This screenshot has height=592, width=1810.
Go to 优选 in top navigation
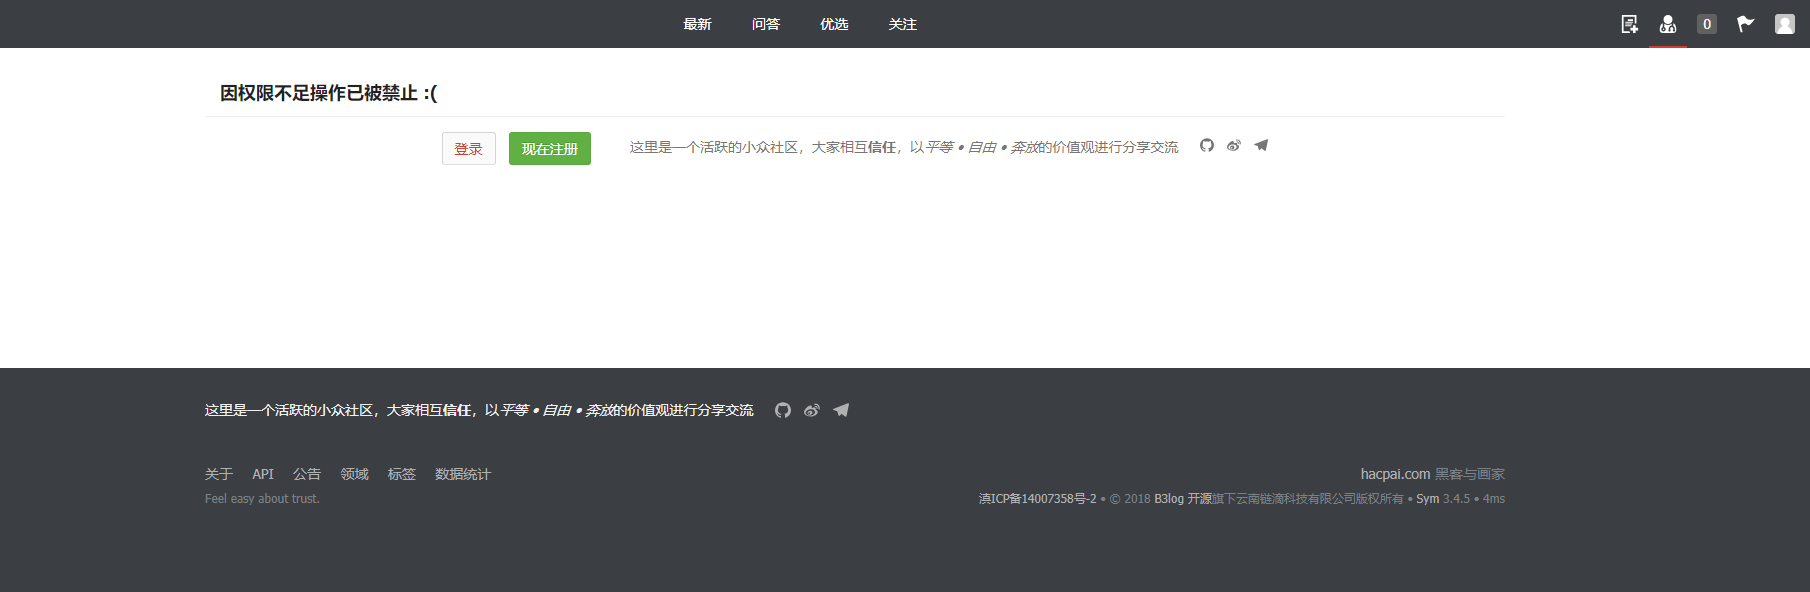pos(834,24)
